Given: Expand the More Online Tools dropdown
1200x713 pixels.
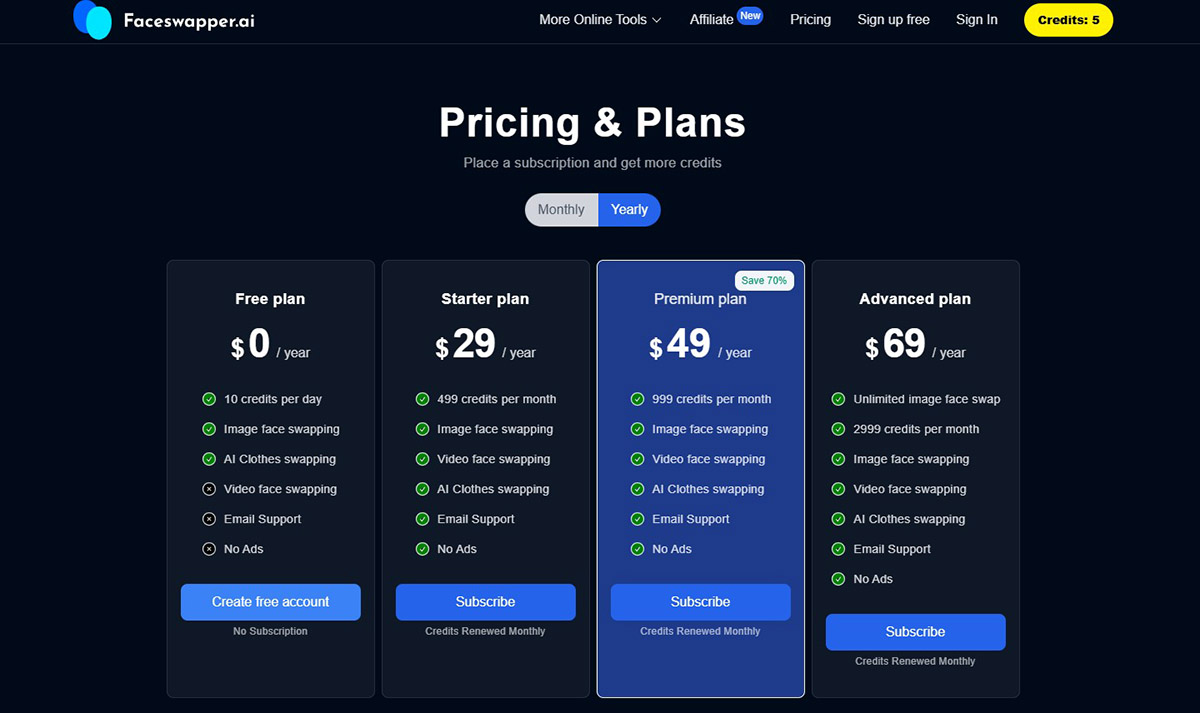Looking at the screenshot, I should coord(600,20).
